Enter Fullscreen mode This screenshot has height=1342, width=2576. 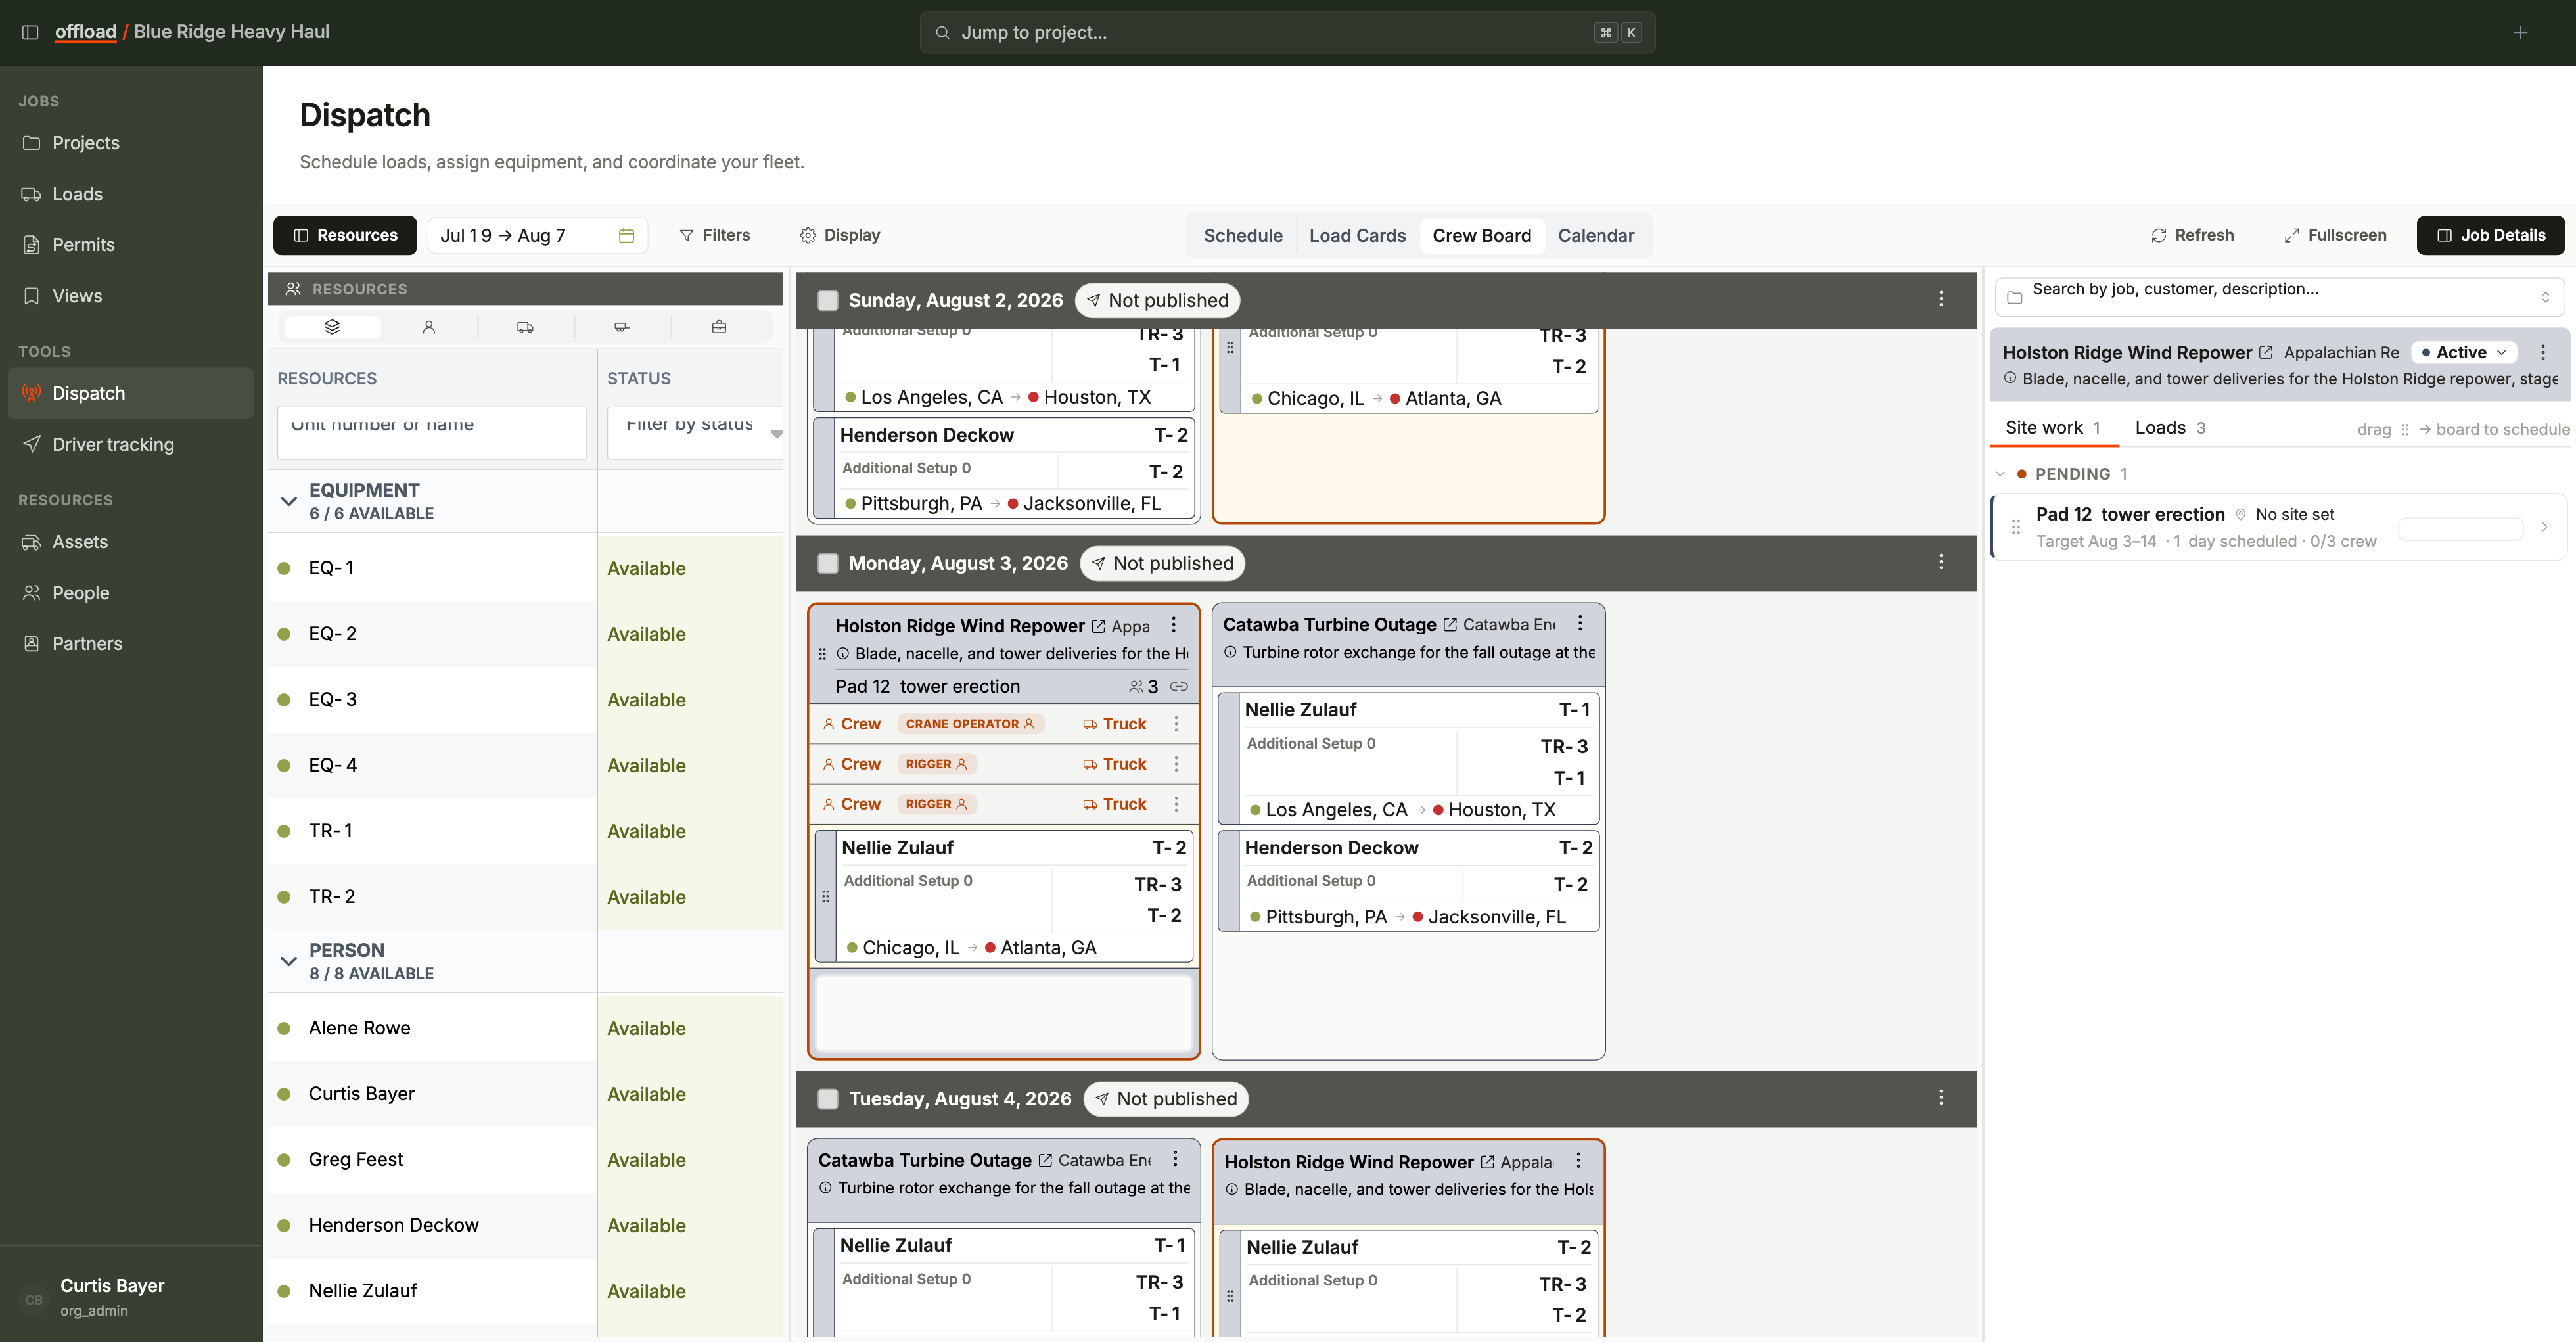click(2335, 235)
